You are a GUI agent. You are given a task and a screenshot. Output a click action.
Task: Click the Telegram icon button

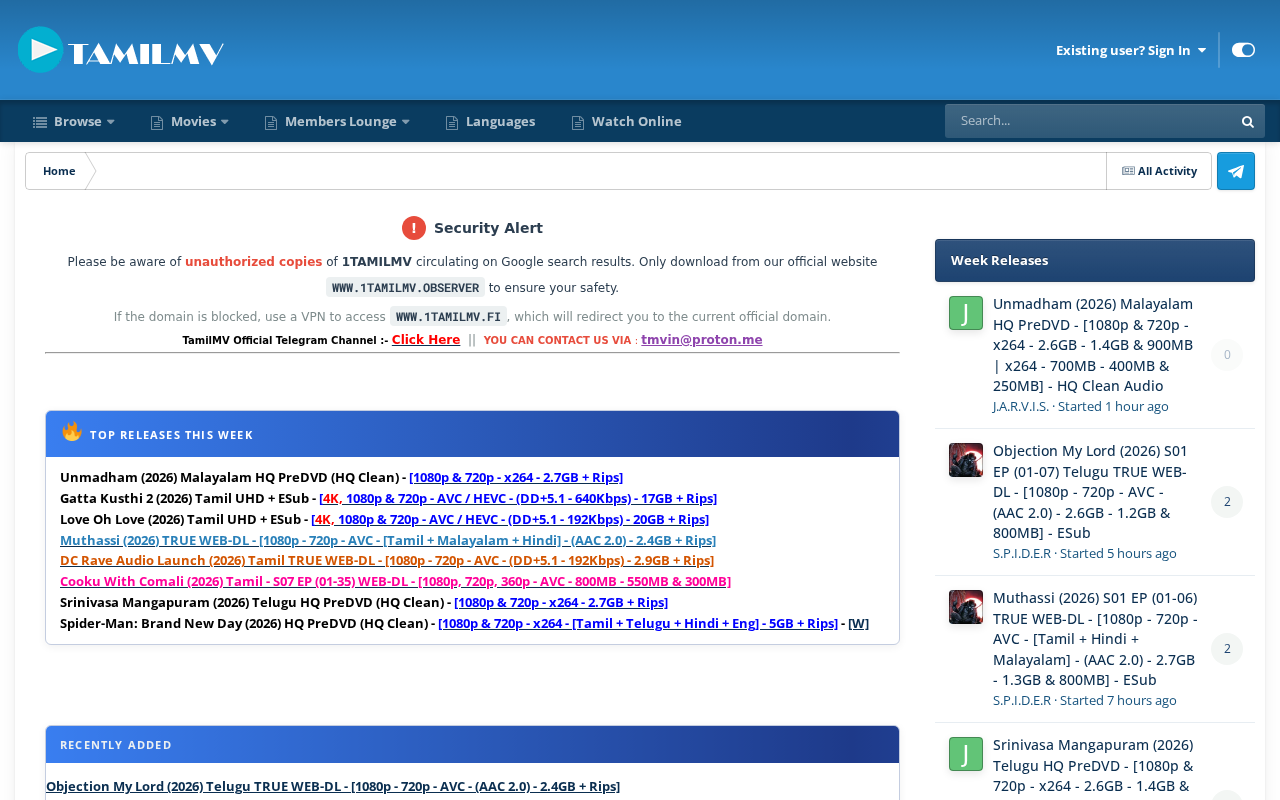pyautogui.click(x=1236, y=171)
